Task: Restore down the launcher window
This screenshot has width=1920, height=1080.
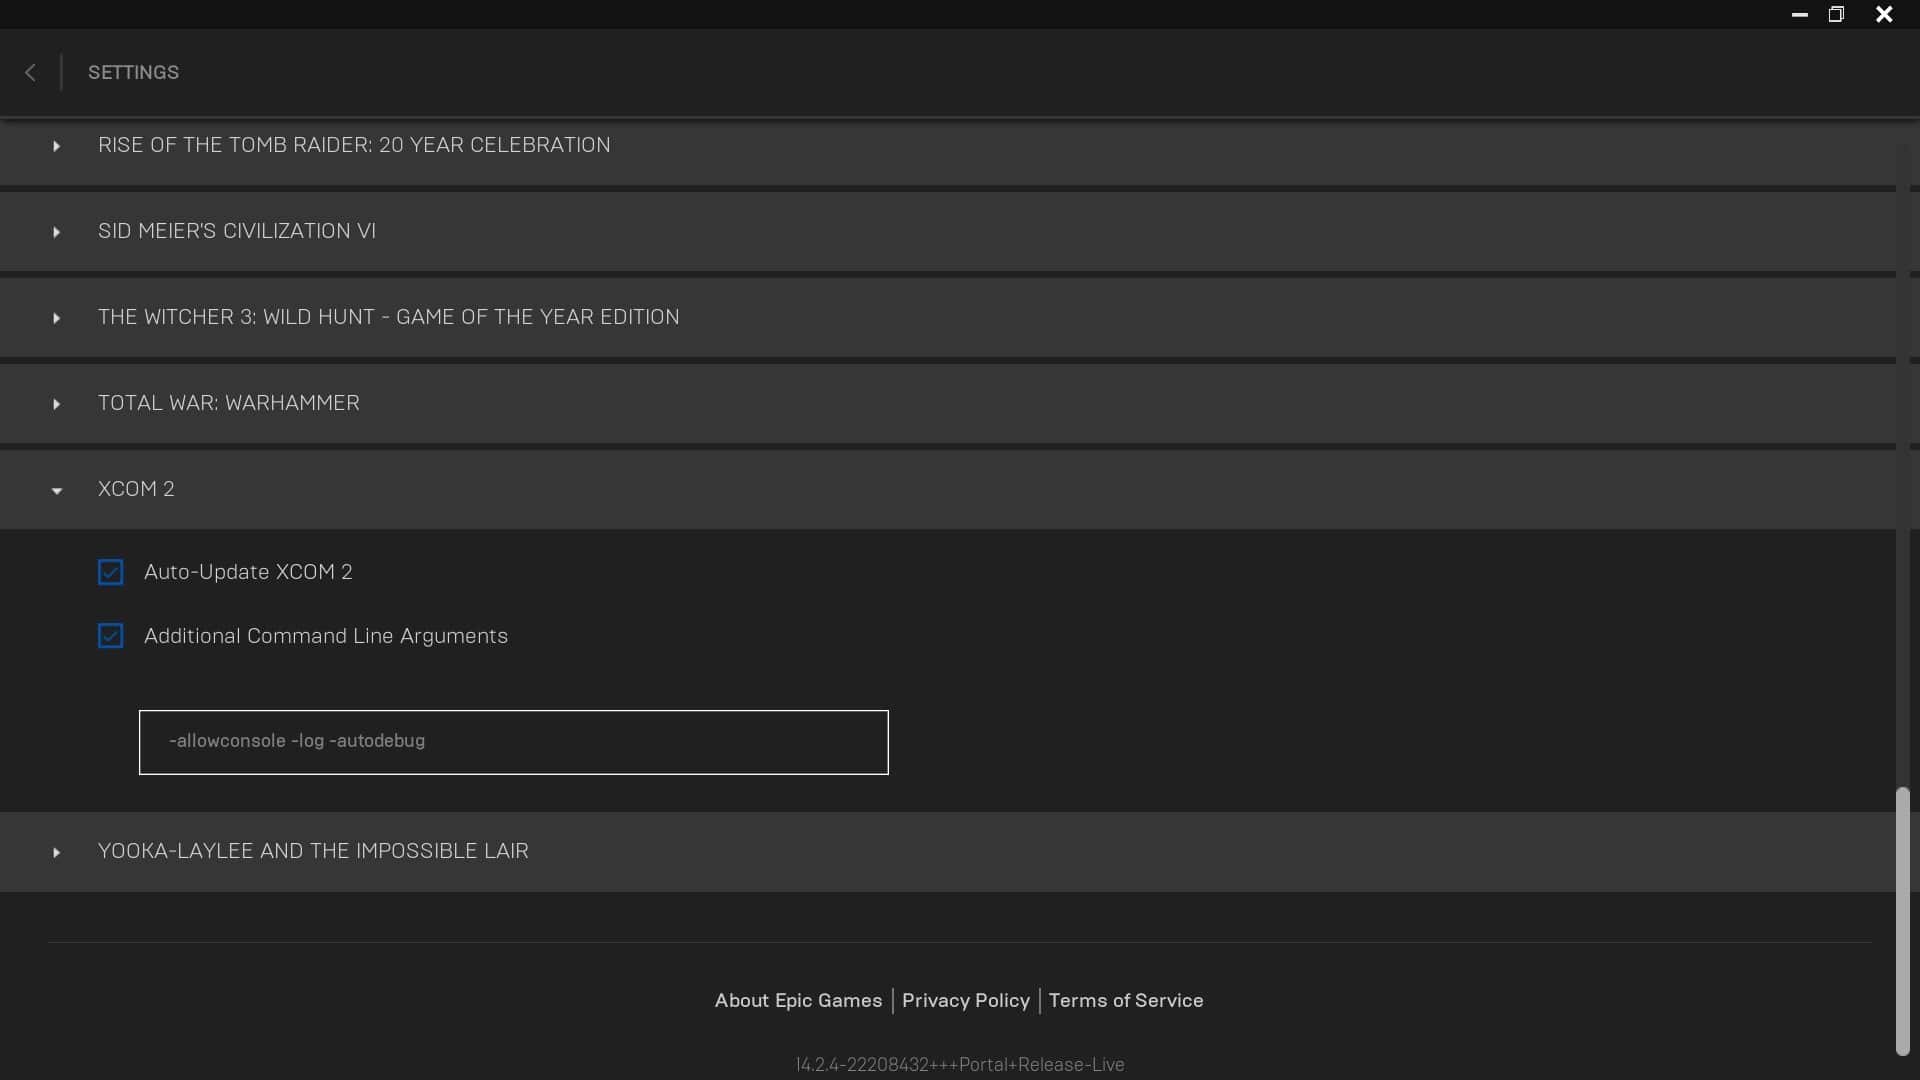Action: (1836, 14)
